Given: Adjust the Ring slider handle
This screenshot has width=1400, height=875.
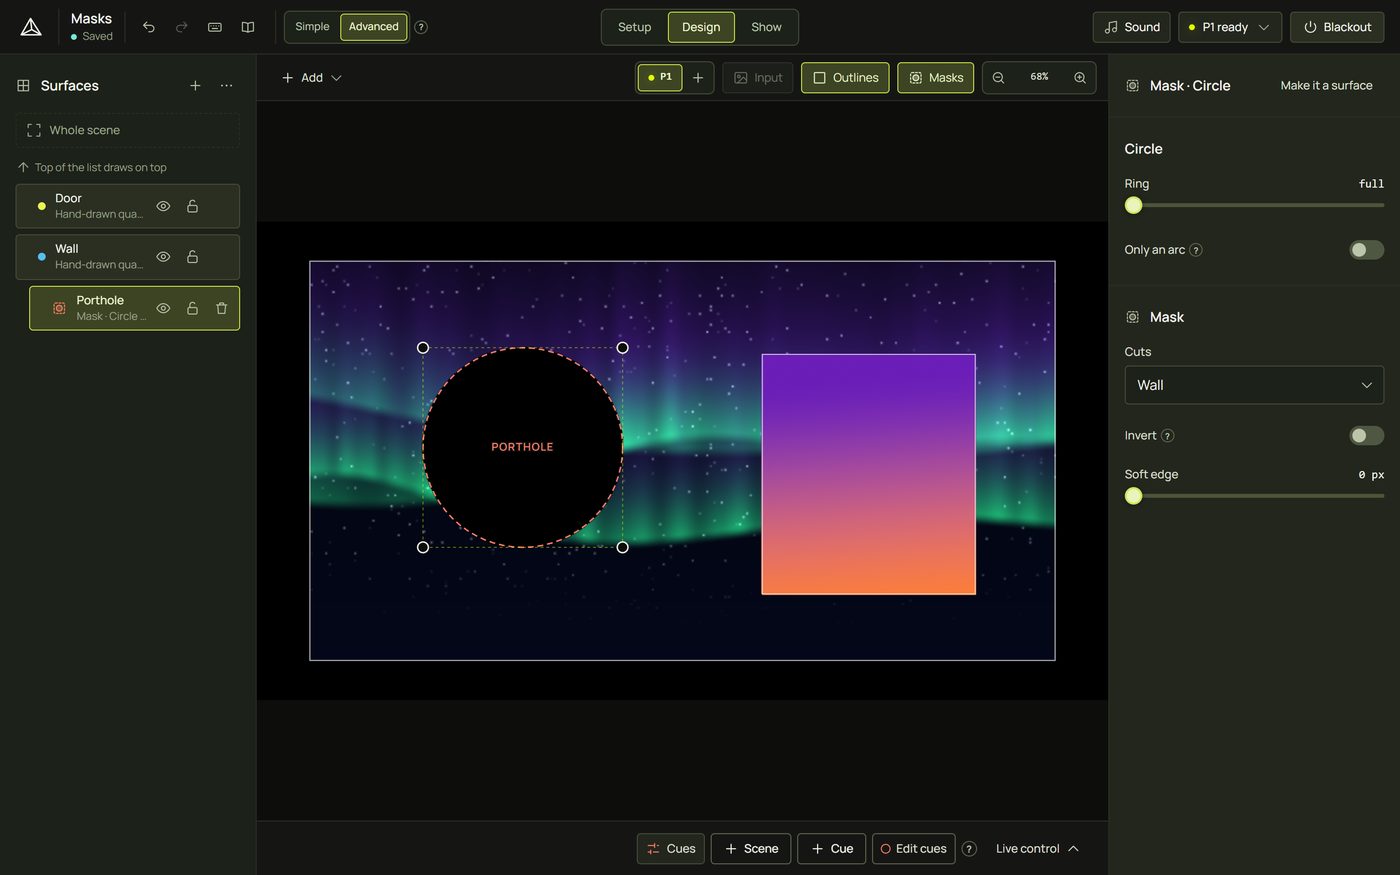Looking at the screenshot, I should [x=1133, y=205].
